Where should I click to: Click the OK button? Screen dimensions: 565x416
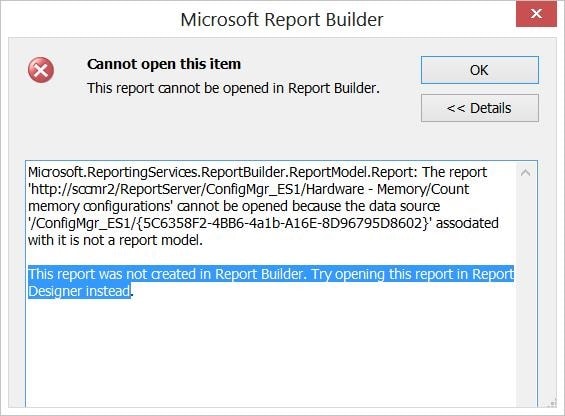[480, 70]
